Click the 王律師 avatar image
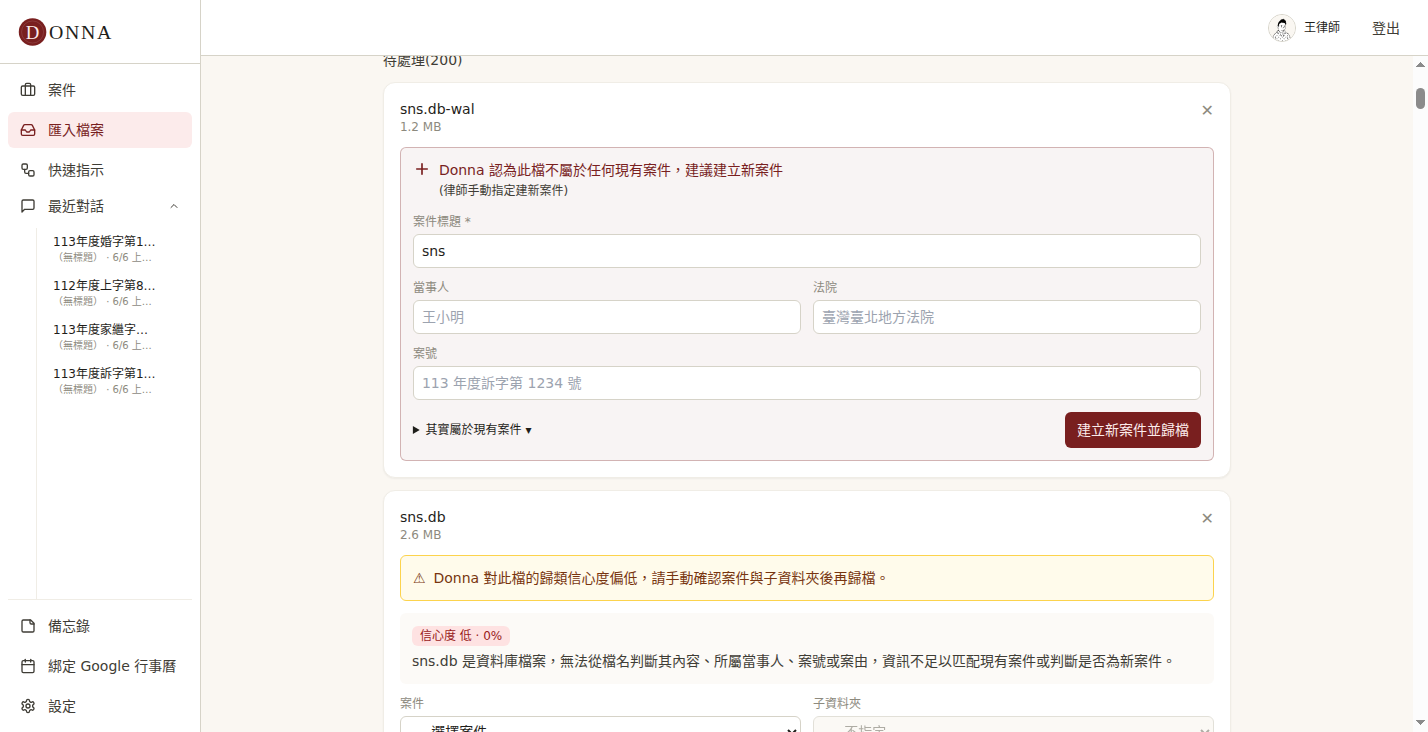Screen dimensions: 1428x732 [1282, 28]
